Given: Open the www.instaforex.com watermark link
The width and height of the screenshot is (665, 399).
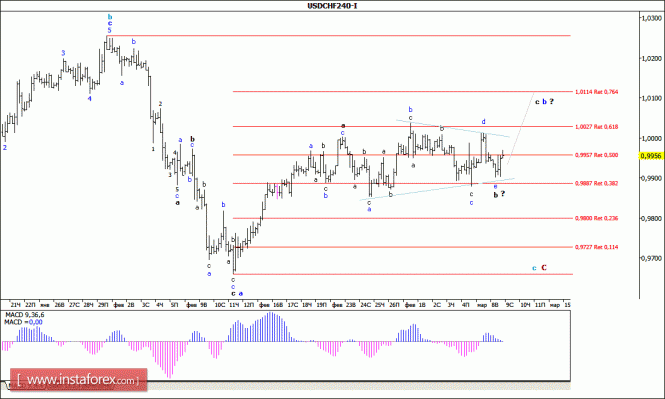Looking at the screenshot, I should (x=78, y=380).
